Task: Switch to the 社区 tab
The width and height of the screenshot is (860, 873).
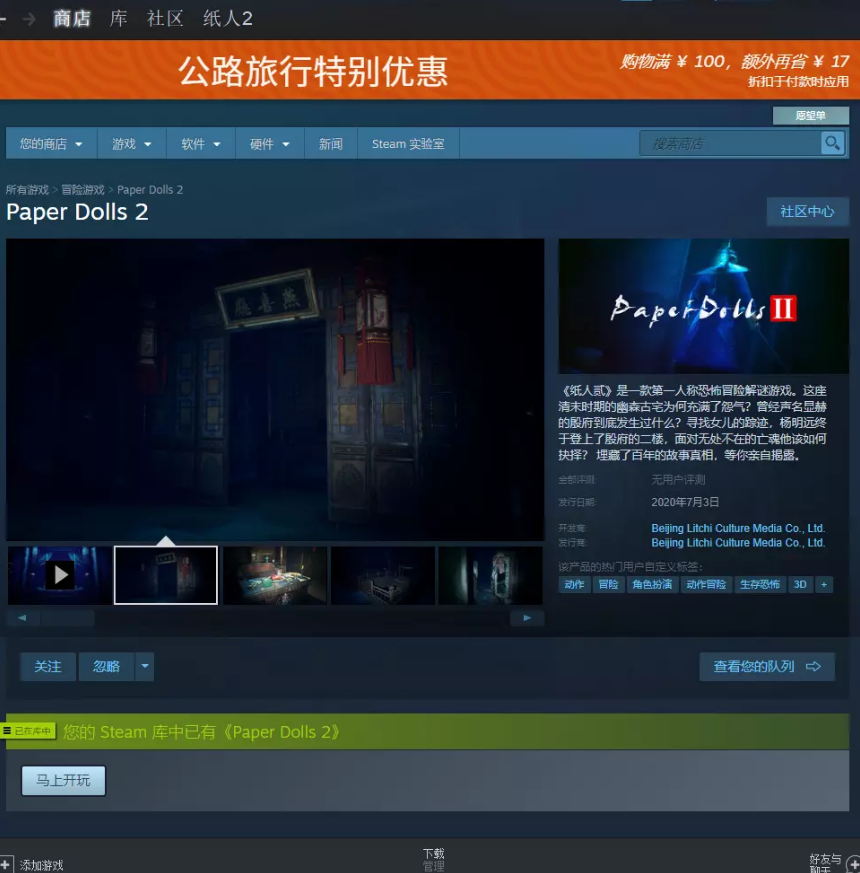Action: (x=165, y=19)
